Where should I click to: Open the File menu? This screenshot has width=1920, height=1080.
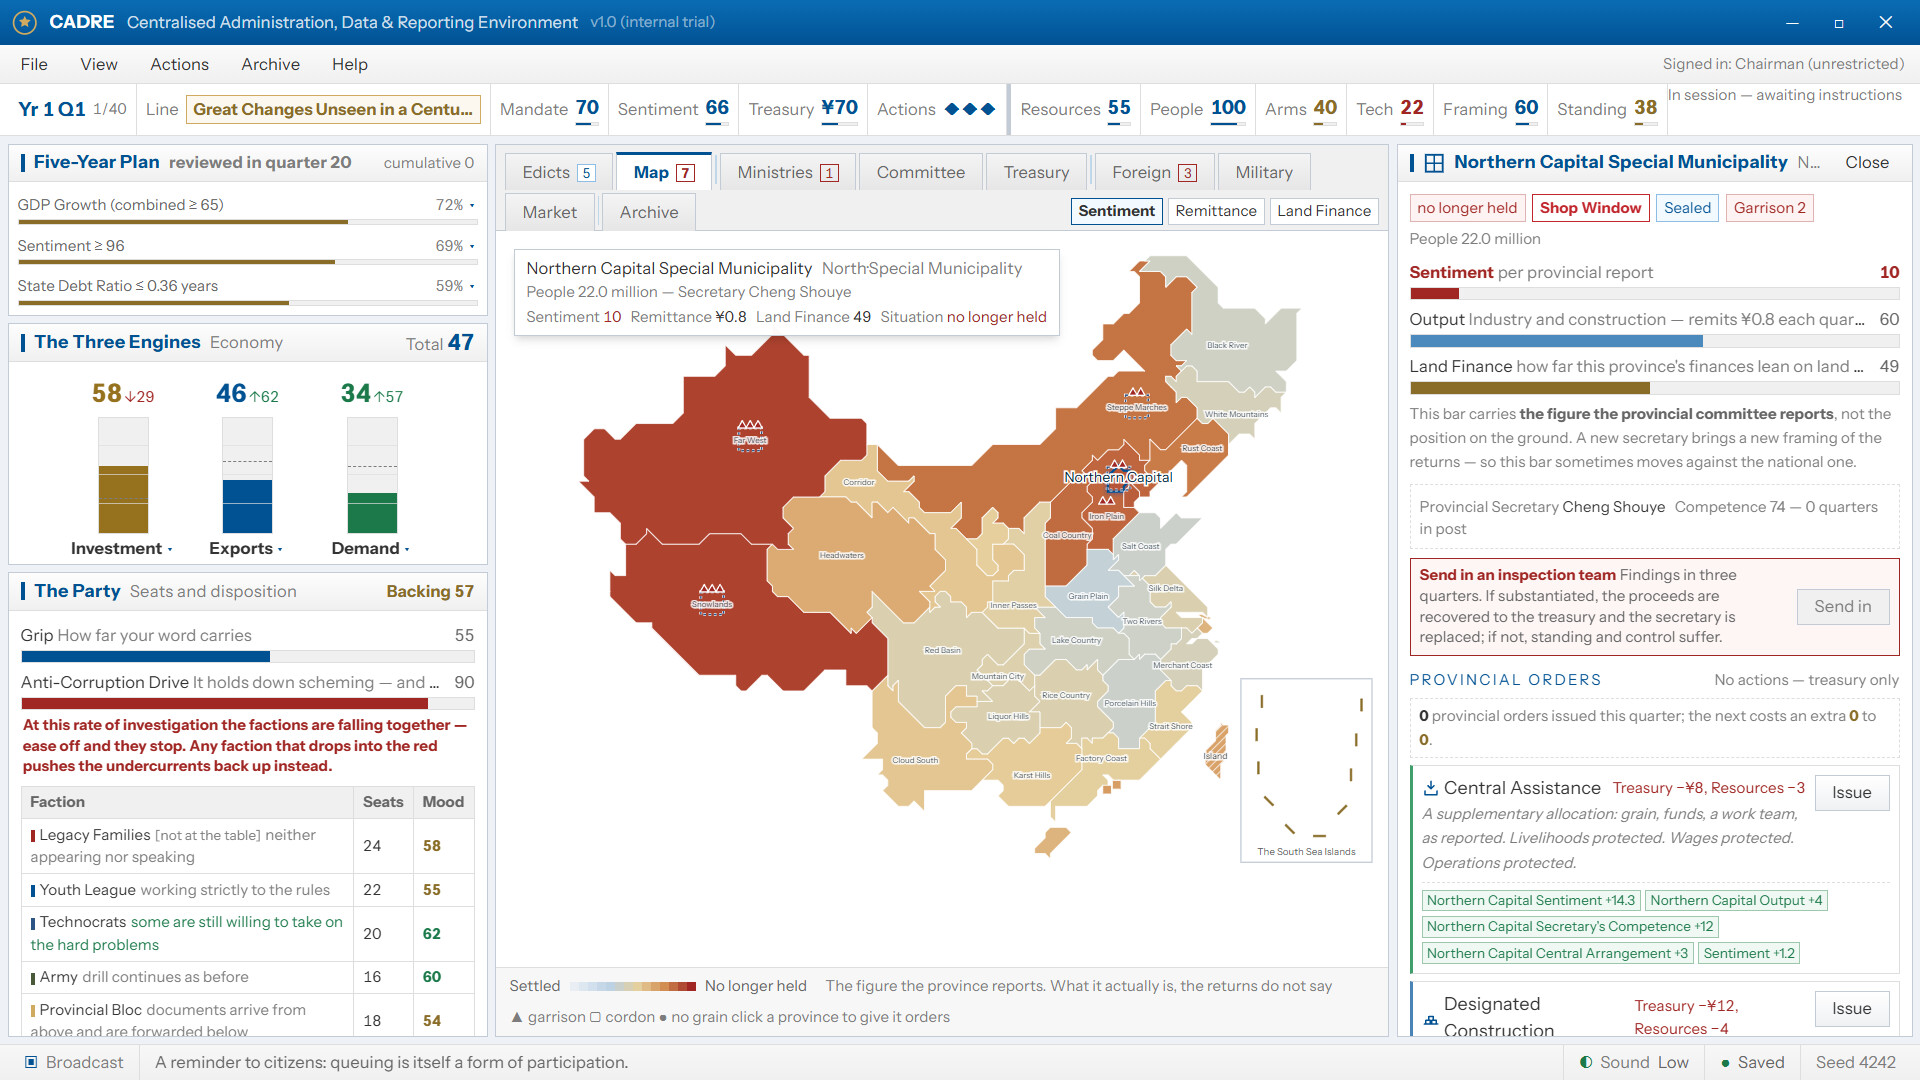point(34,64)
